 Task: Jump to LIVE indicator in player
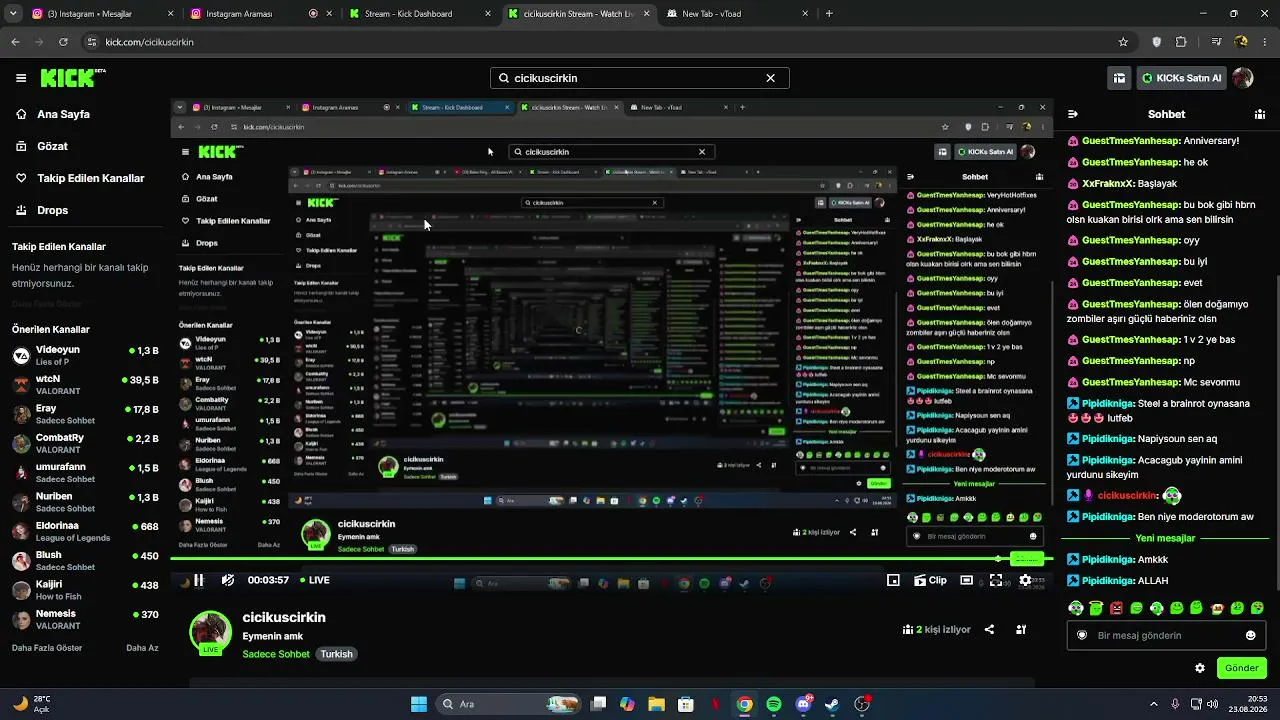pyautogui.click(x=314, y=580)
